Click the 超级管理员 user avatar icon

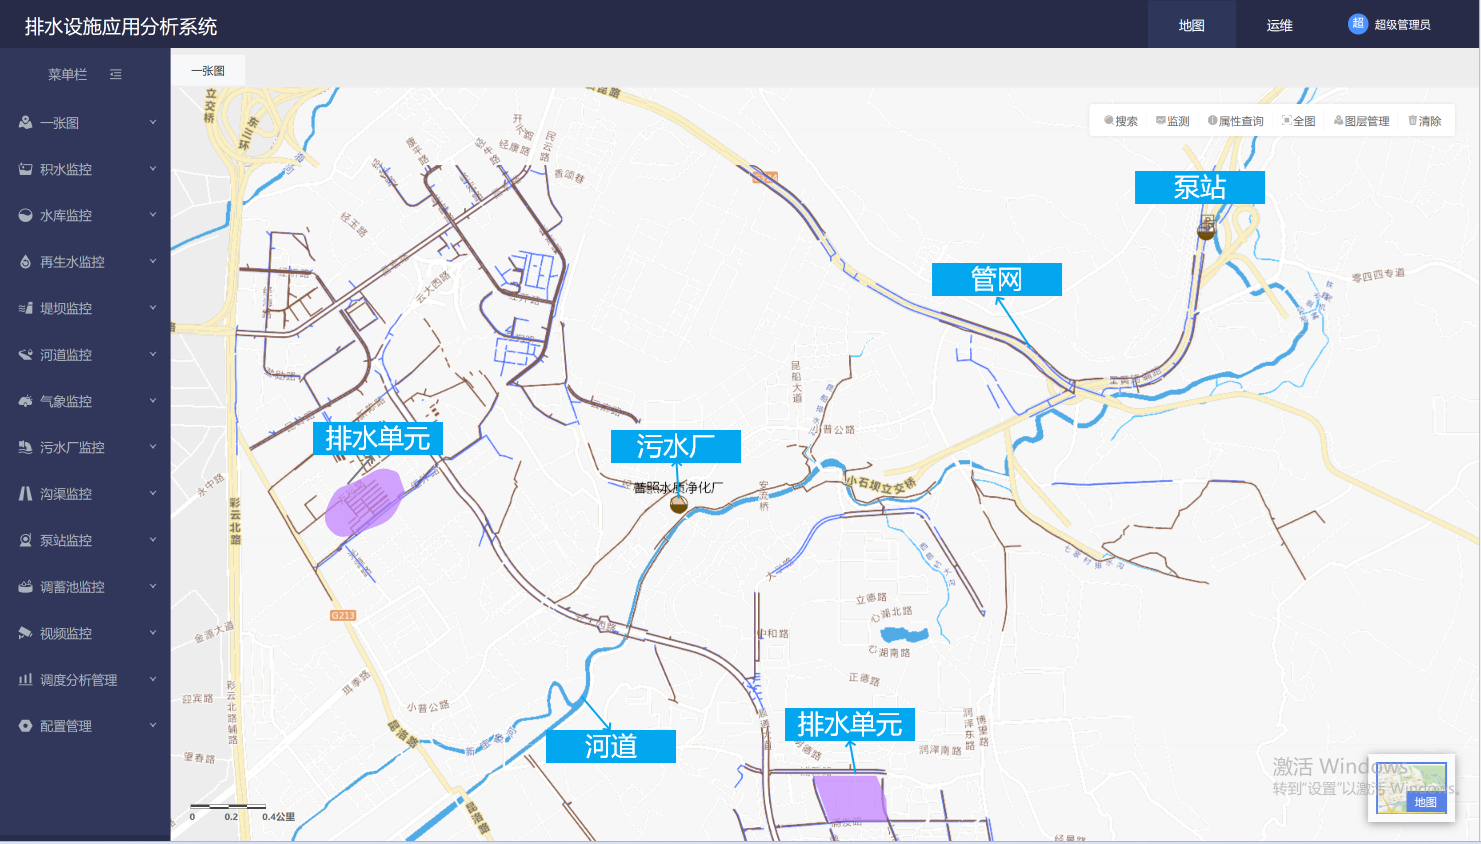[1358, 24]
